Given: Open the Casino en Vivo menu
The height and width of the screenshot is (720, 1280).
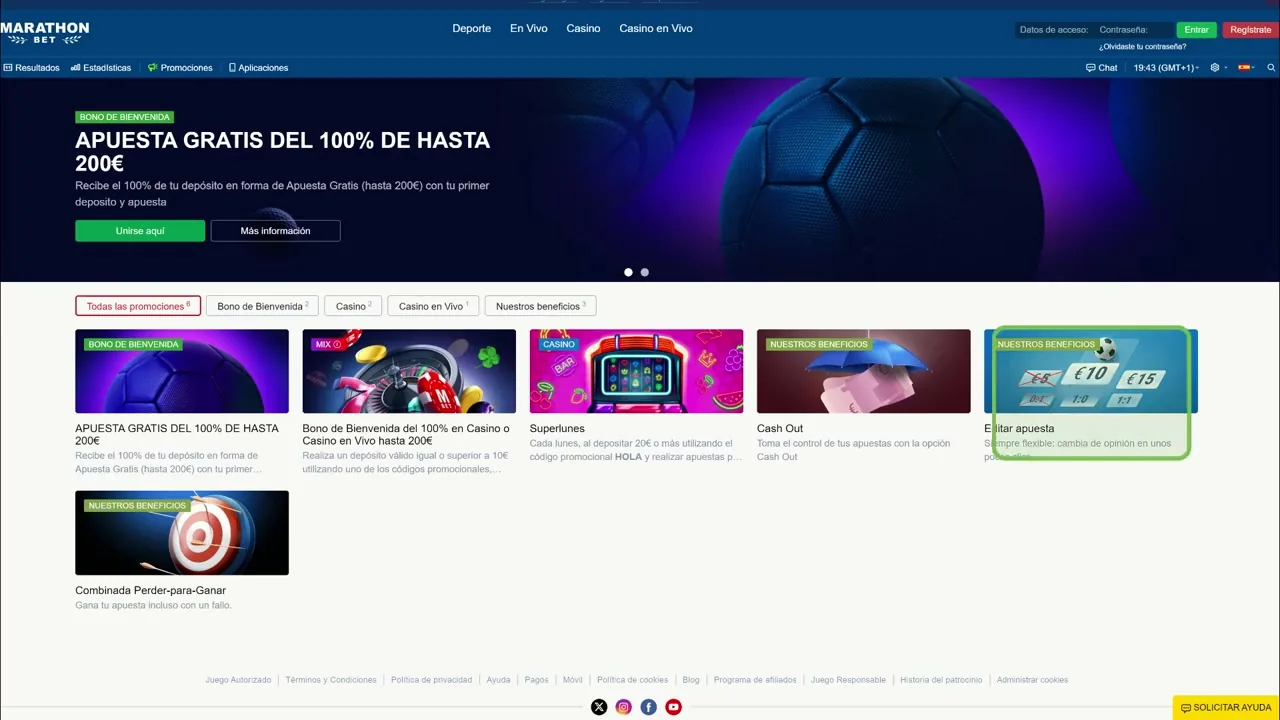Looking at the screenshot, I should [656, 28].
